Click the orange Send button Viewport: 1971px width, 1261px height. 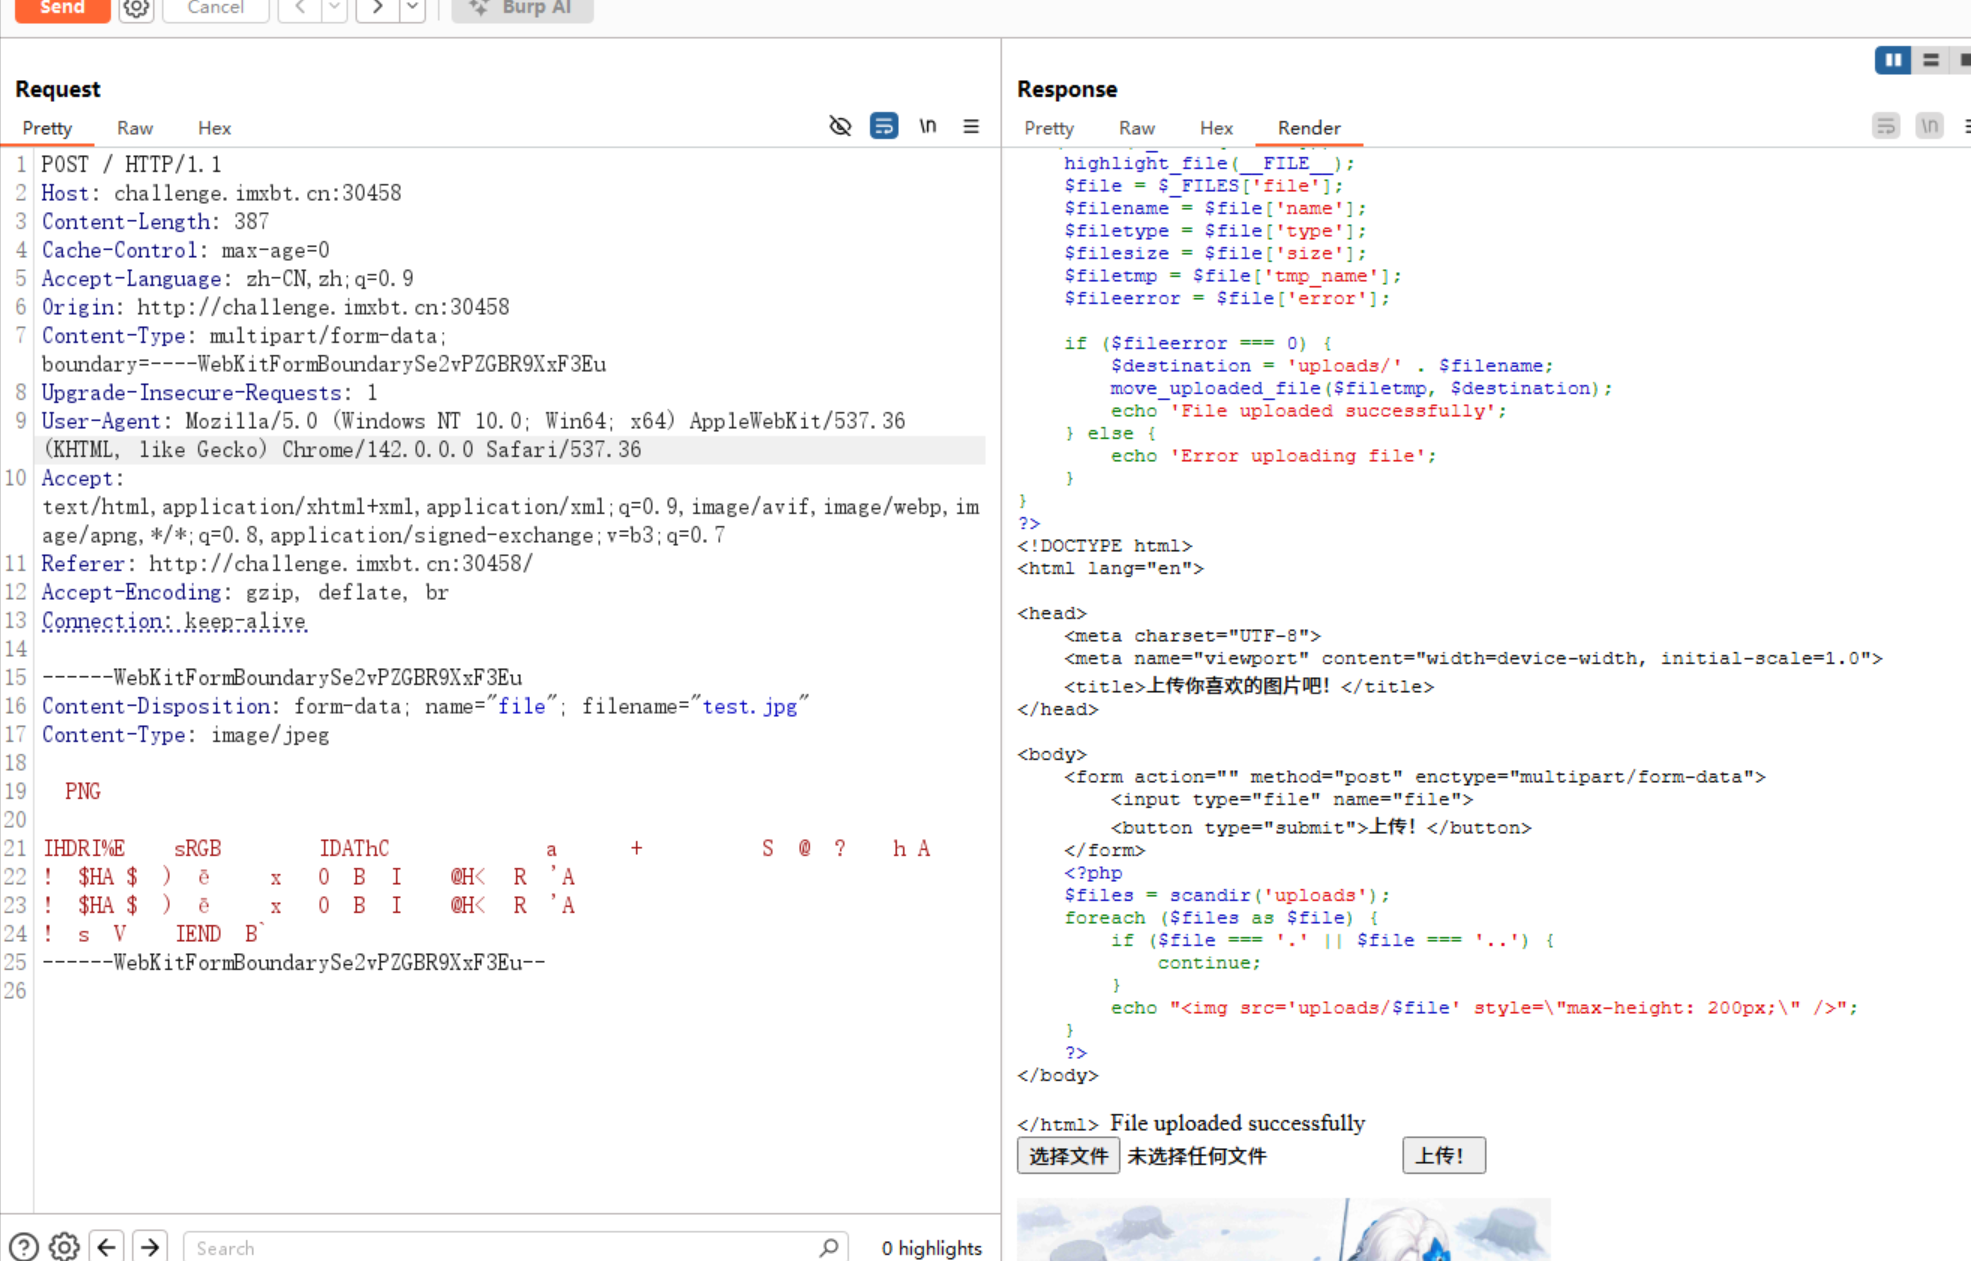[62, 8]
